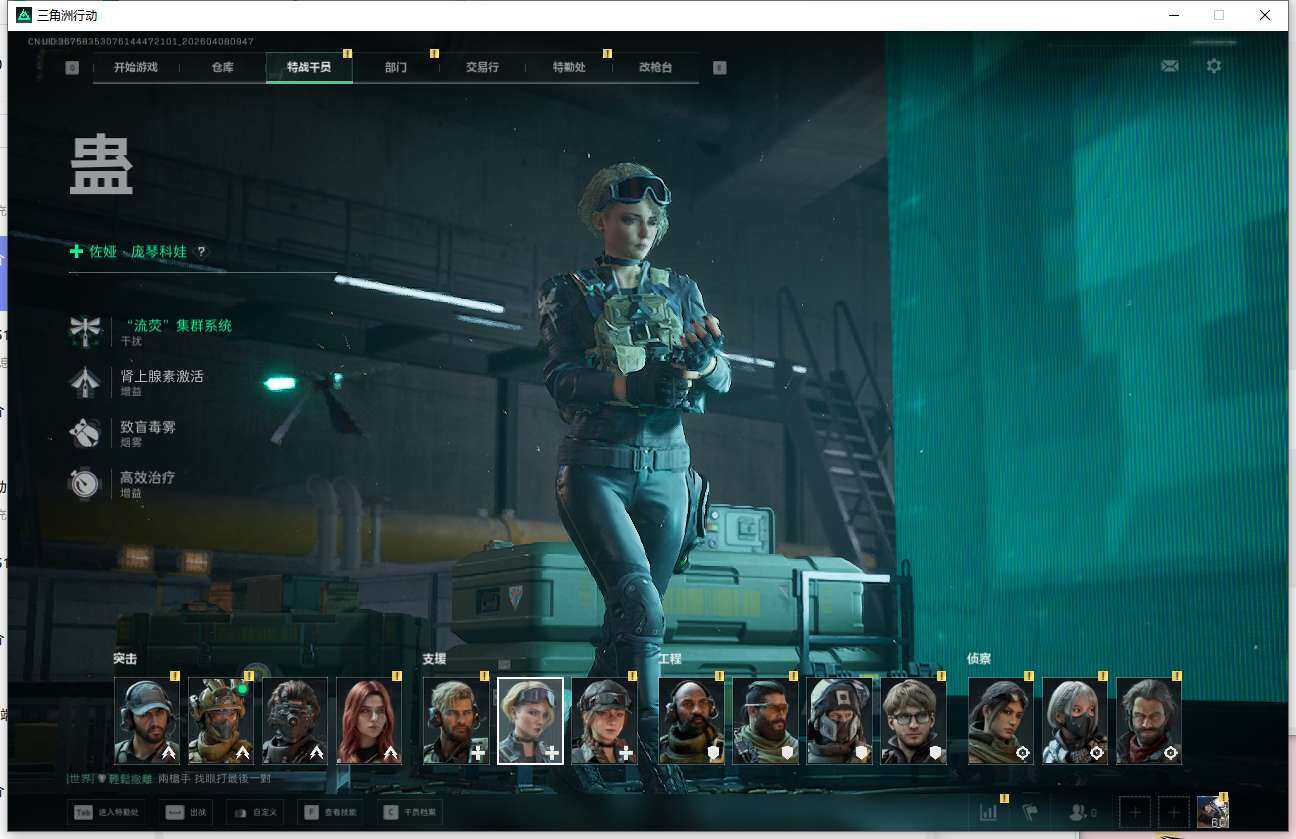The width and height of the screenshot is (1296, 839).
Task: Click the flag icon in bottom bar
Action: pos(1030,812)
